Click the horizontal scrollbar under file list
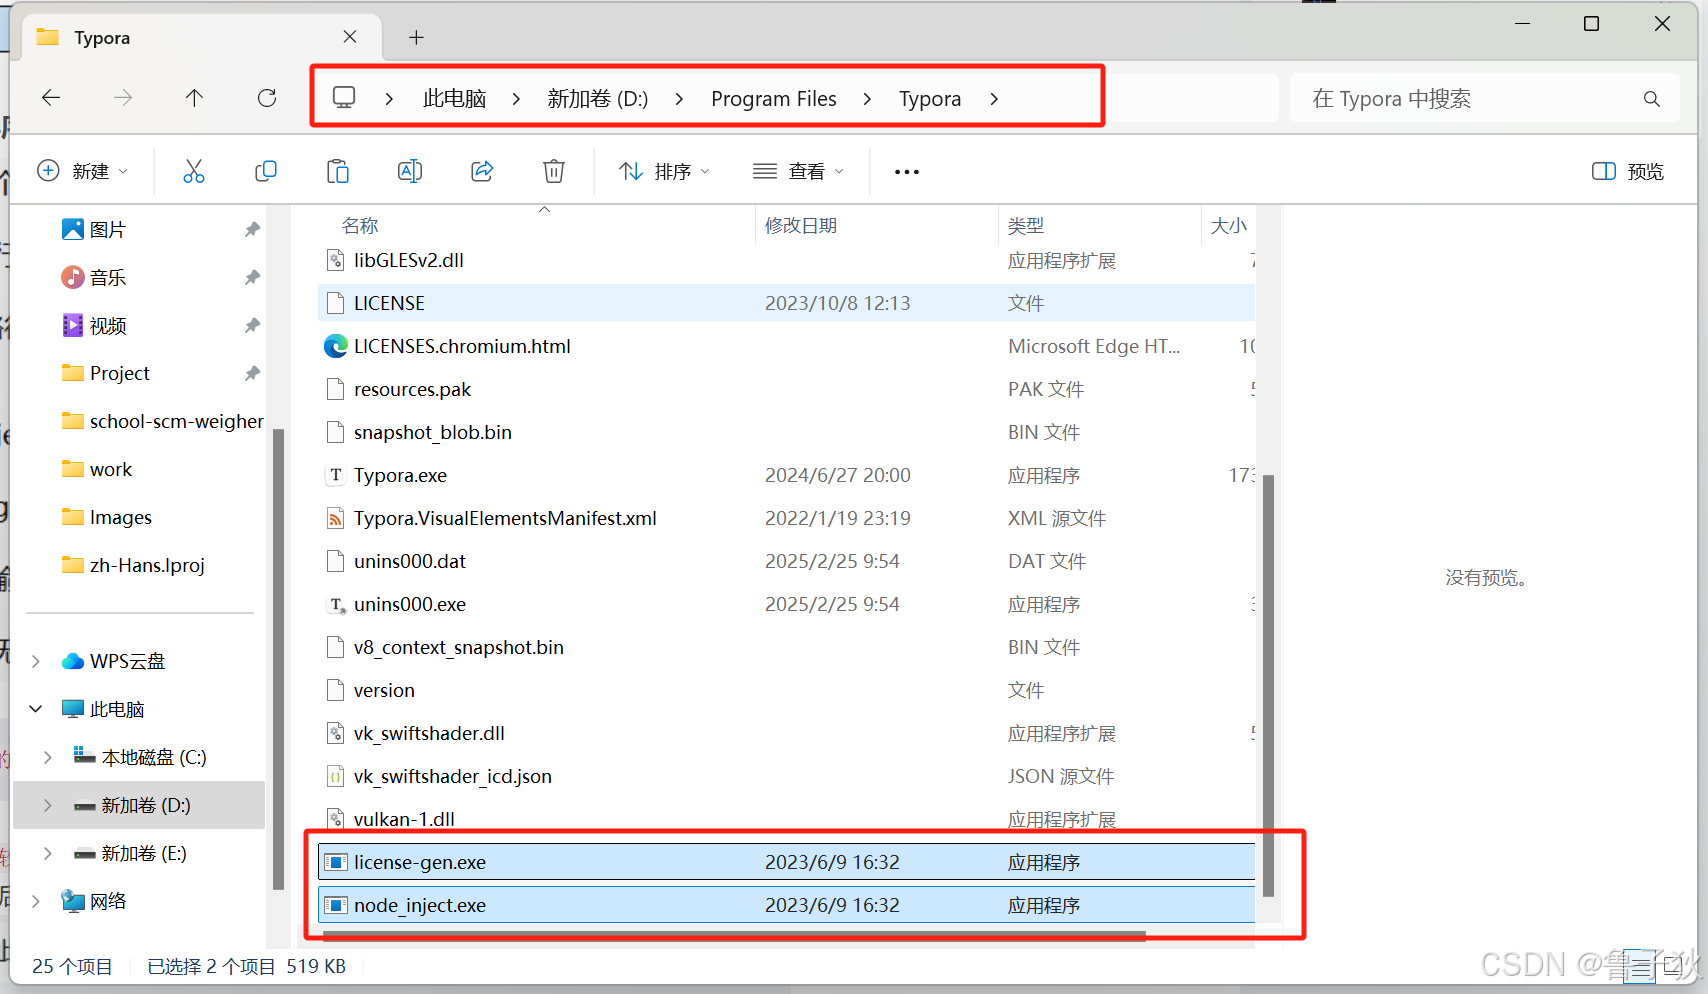1708x994 pixels. 732,937
